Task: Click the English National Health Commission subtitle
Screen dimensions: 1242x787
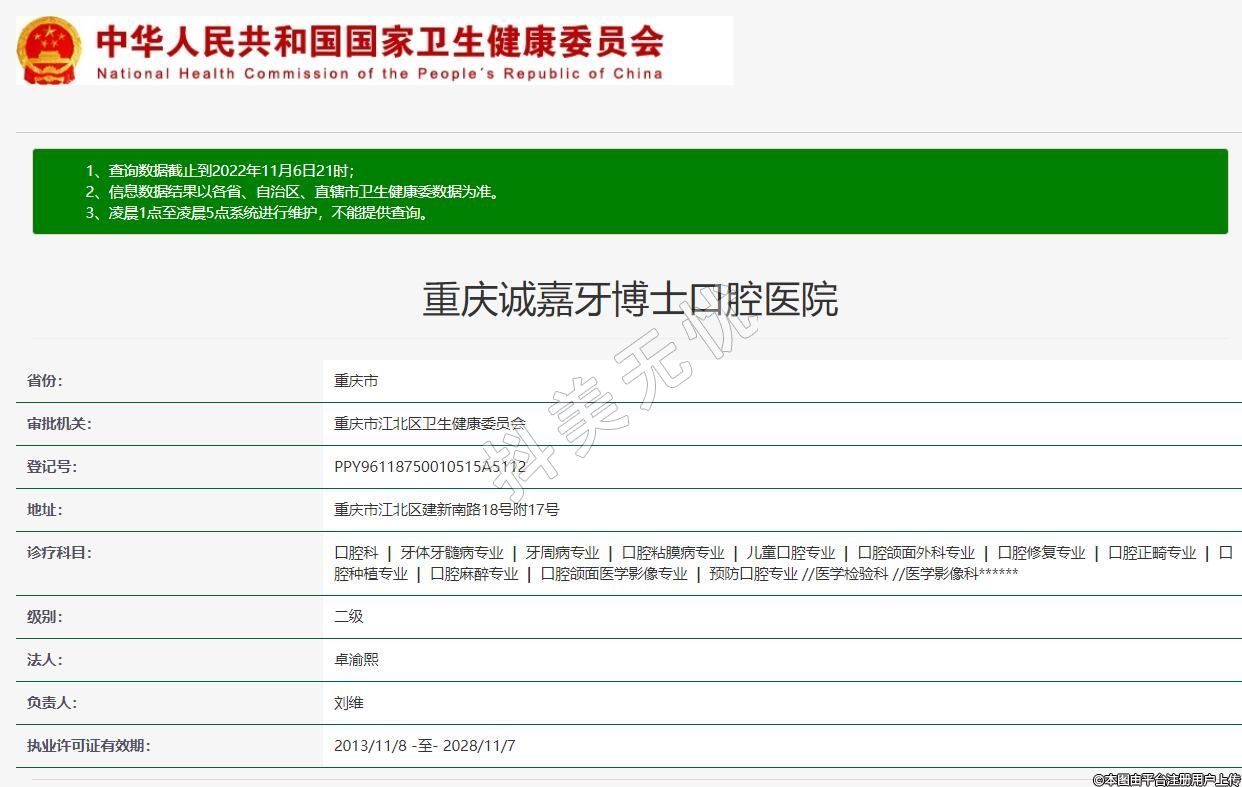Action: point(380,73)
